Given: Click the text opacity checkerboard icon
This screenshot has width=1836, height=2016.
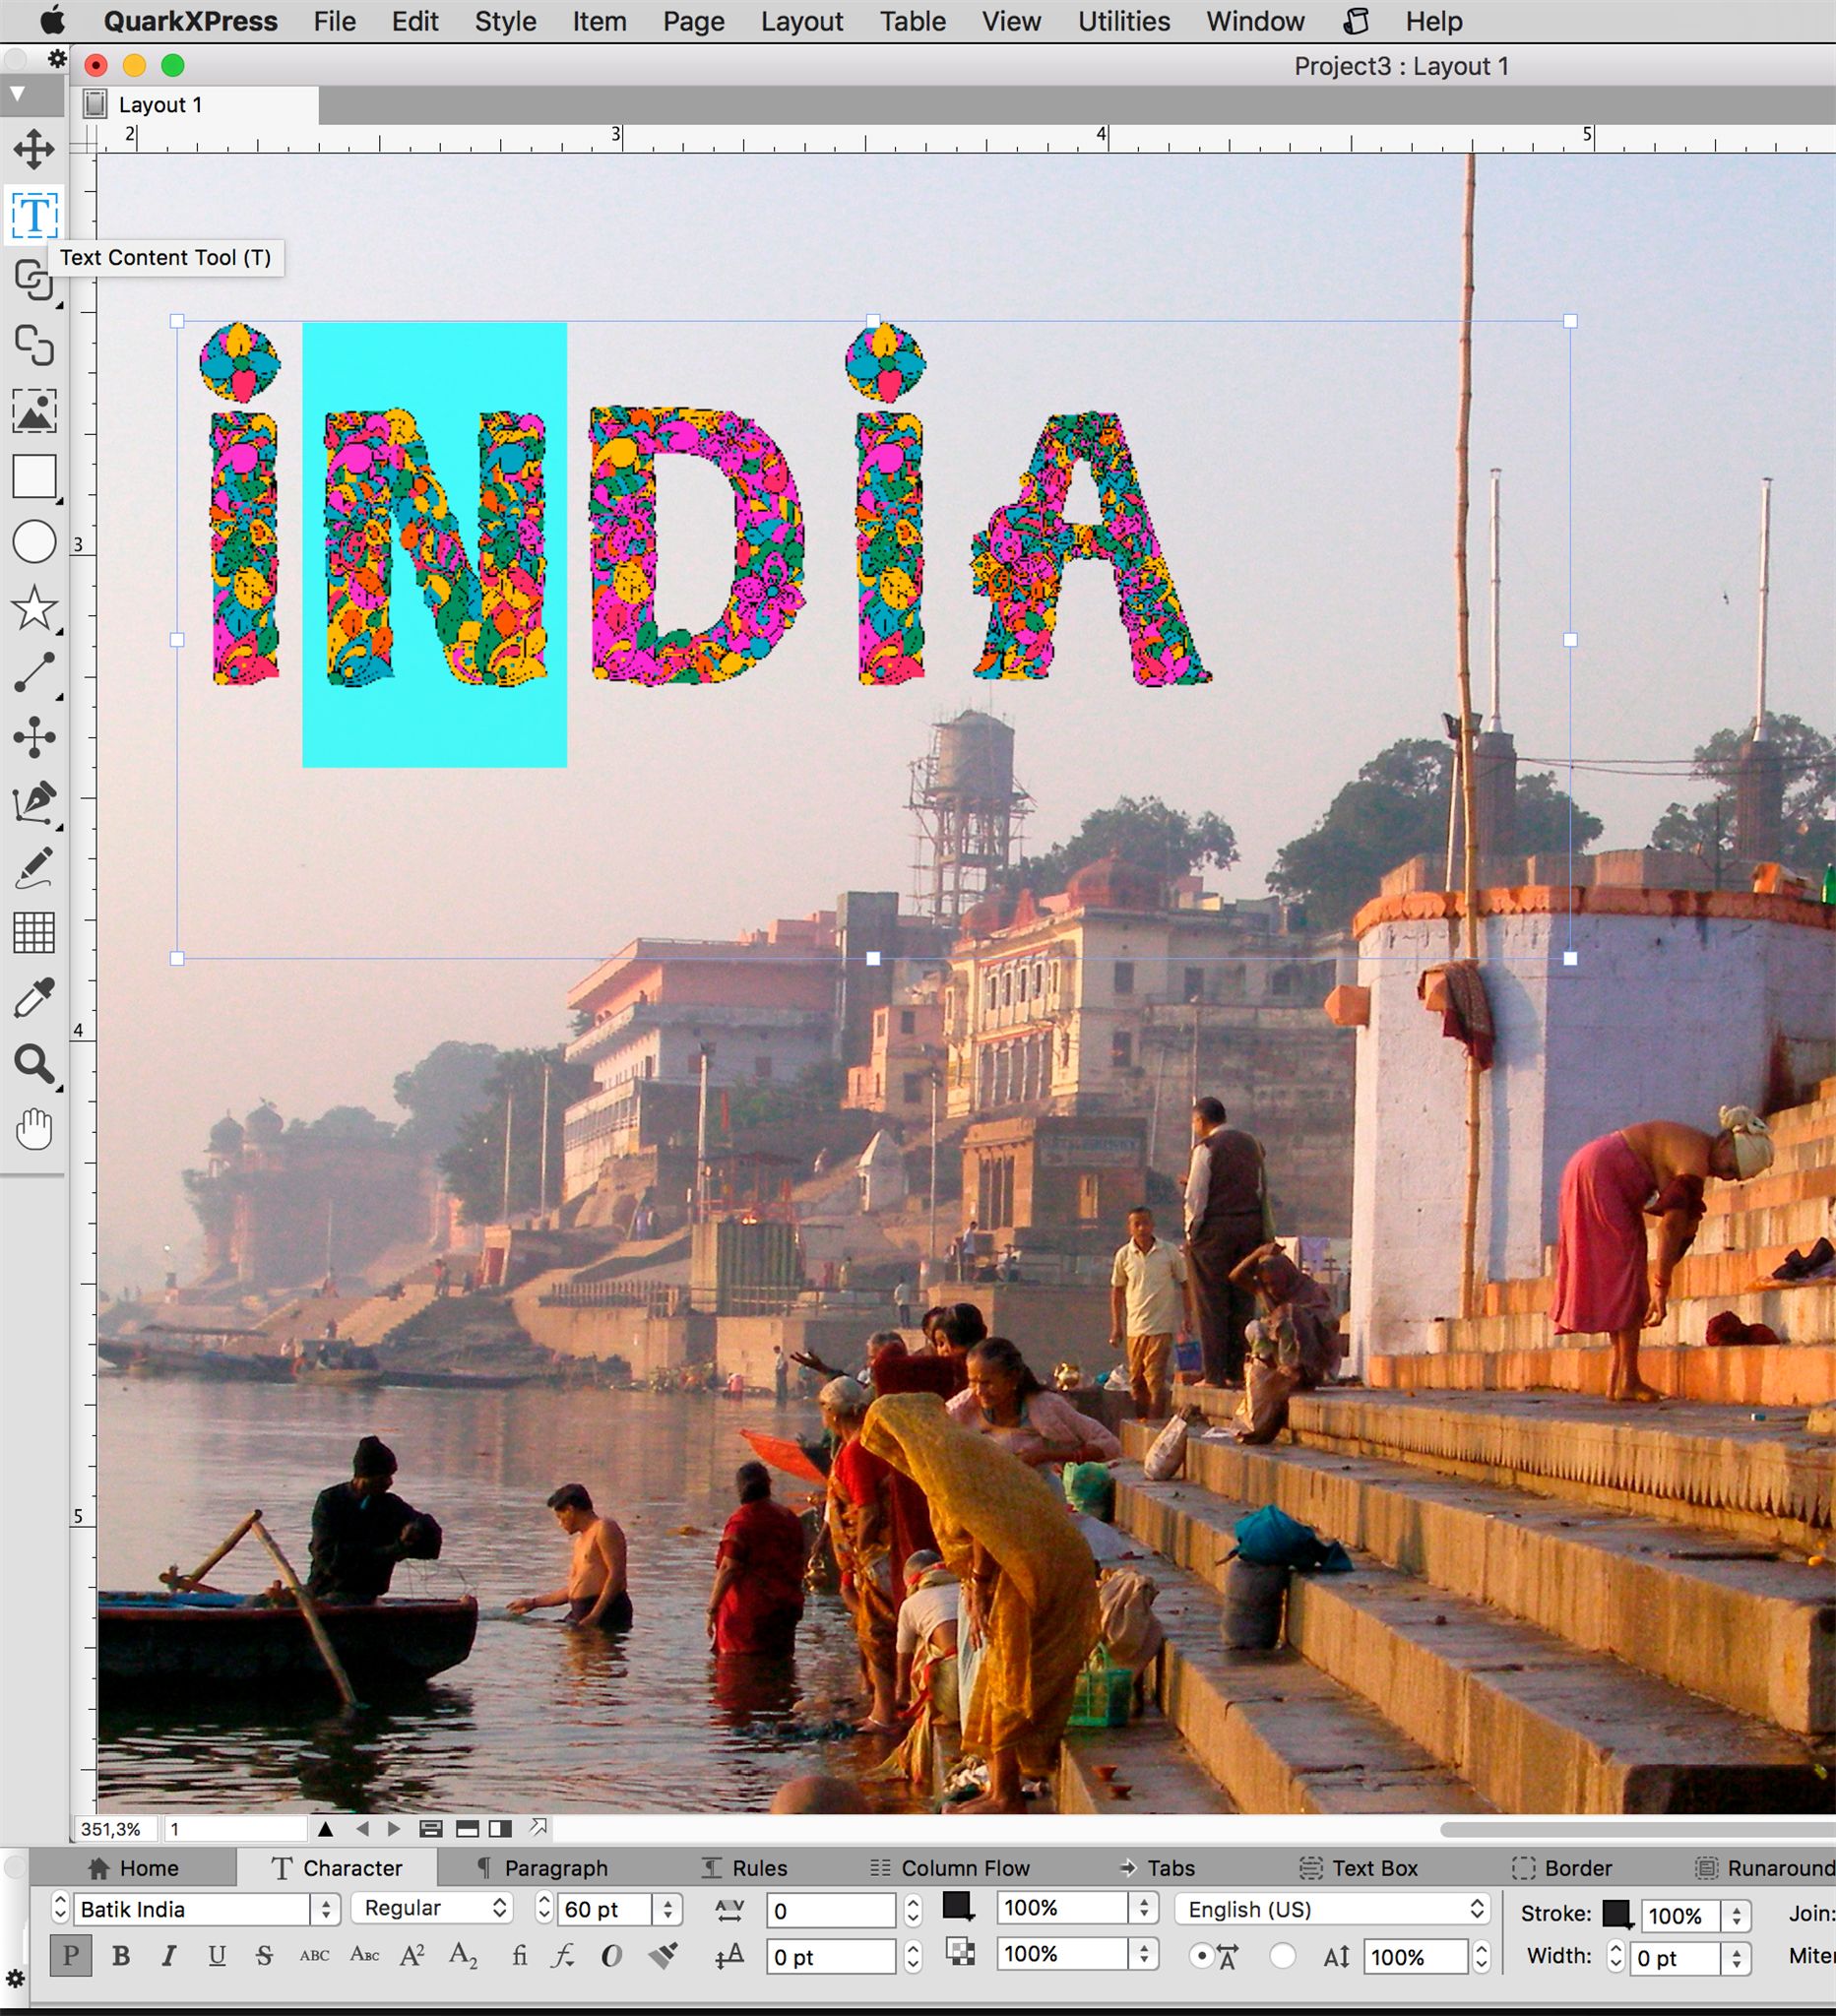Looking at the screenshot, I should (960, 1952).
